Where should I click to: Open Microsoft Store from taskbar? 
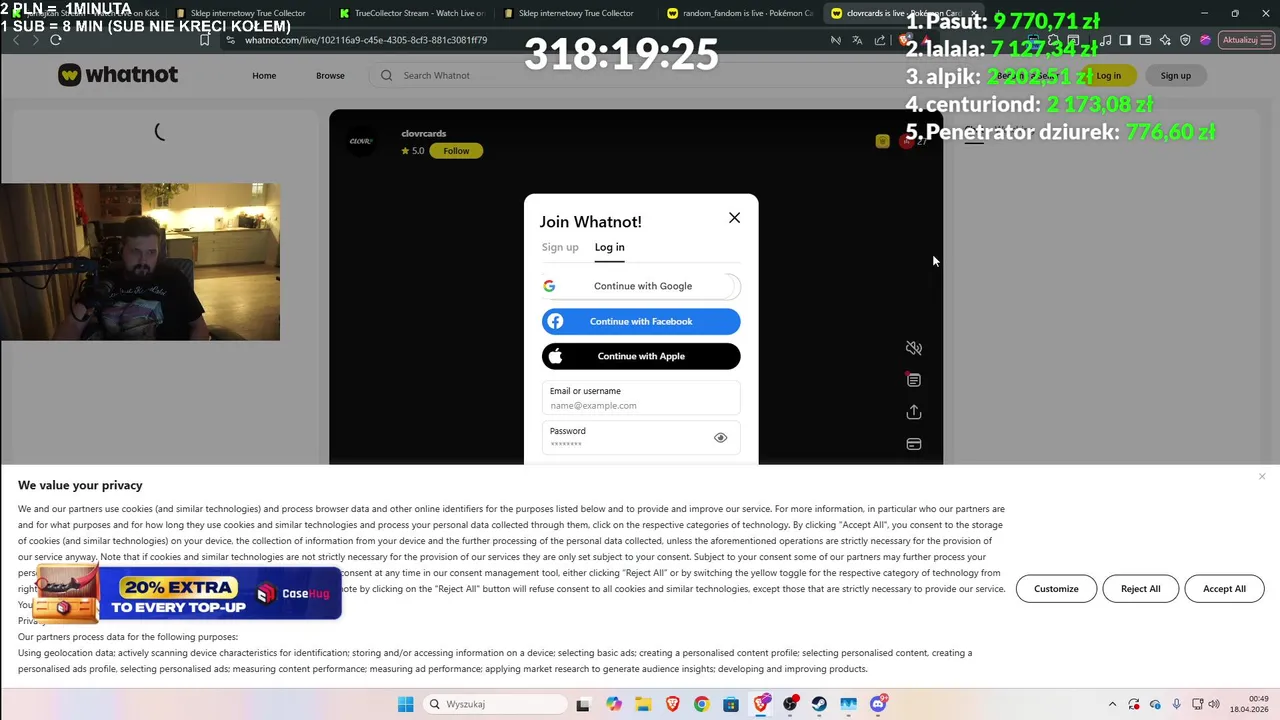click(x=731, y=704)
